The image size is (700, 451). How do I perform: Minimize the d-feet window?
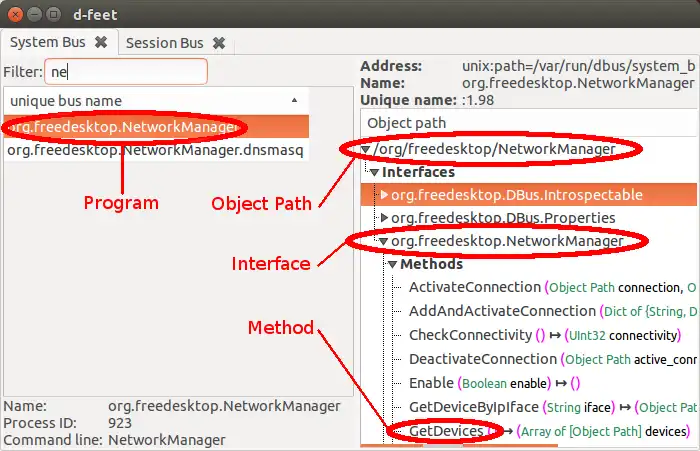click(35, 14)
